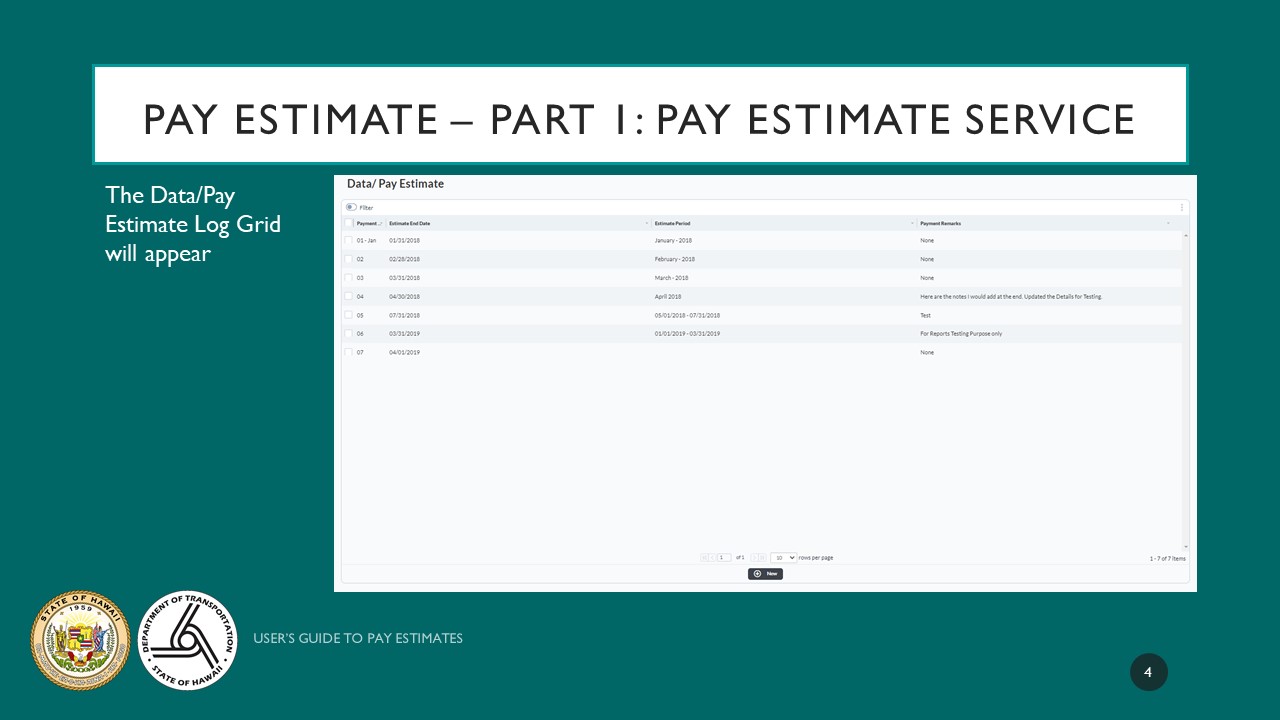The height and width of the screenshot is (720, 1280).
Task: Click the March - 2018 period cell
Action: point(671,278)
